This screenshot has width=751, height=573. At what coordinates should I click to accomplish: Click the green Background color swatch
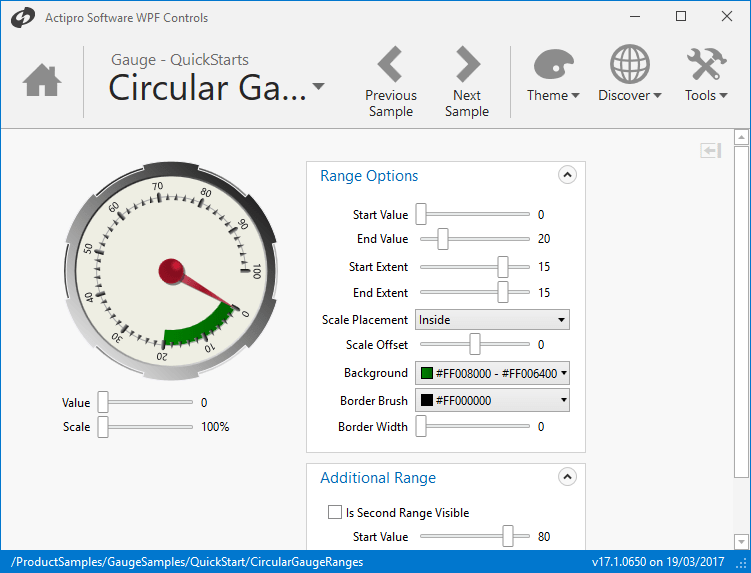[x=426, y=373]
